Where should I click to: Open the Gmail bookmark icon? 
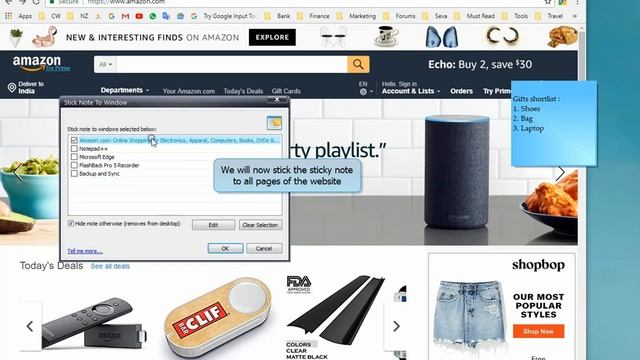coord(125,16)
